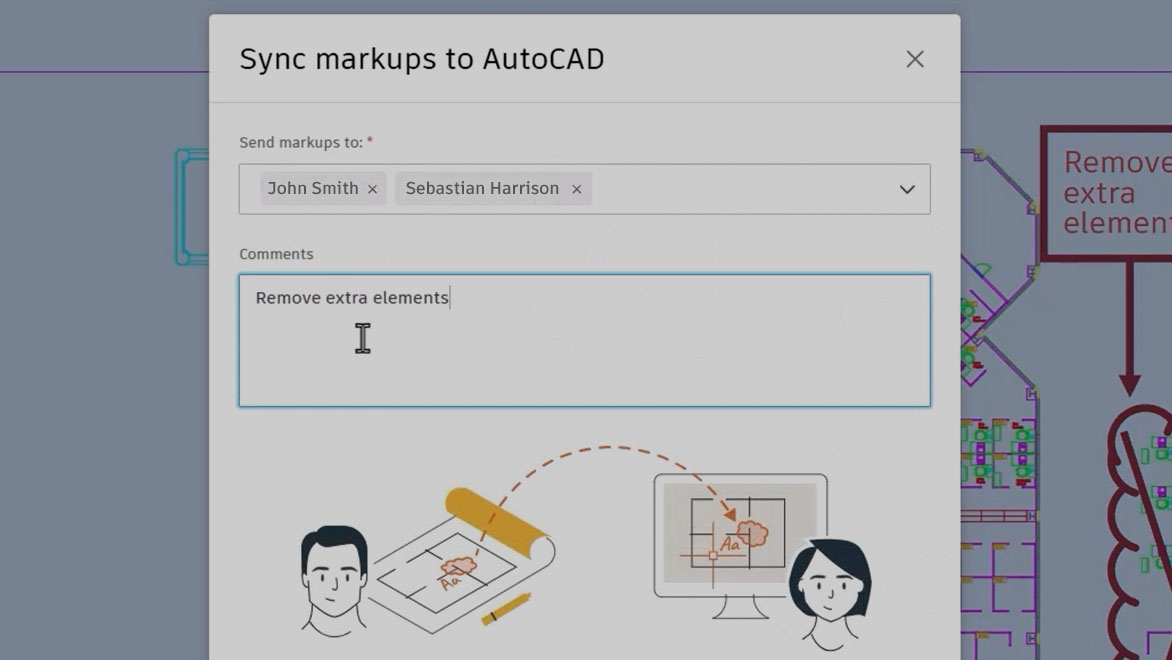The width and height of the screenshot is (1172, 660).
Task: Click the Send markups to recipients field
Action: click(x=585, y=189)
